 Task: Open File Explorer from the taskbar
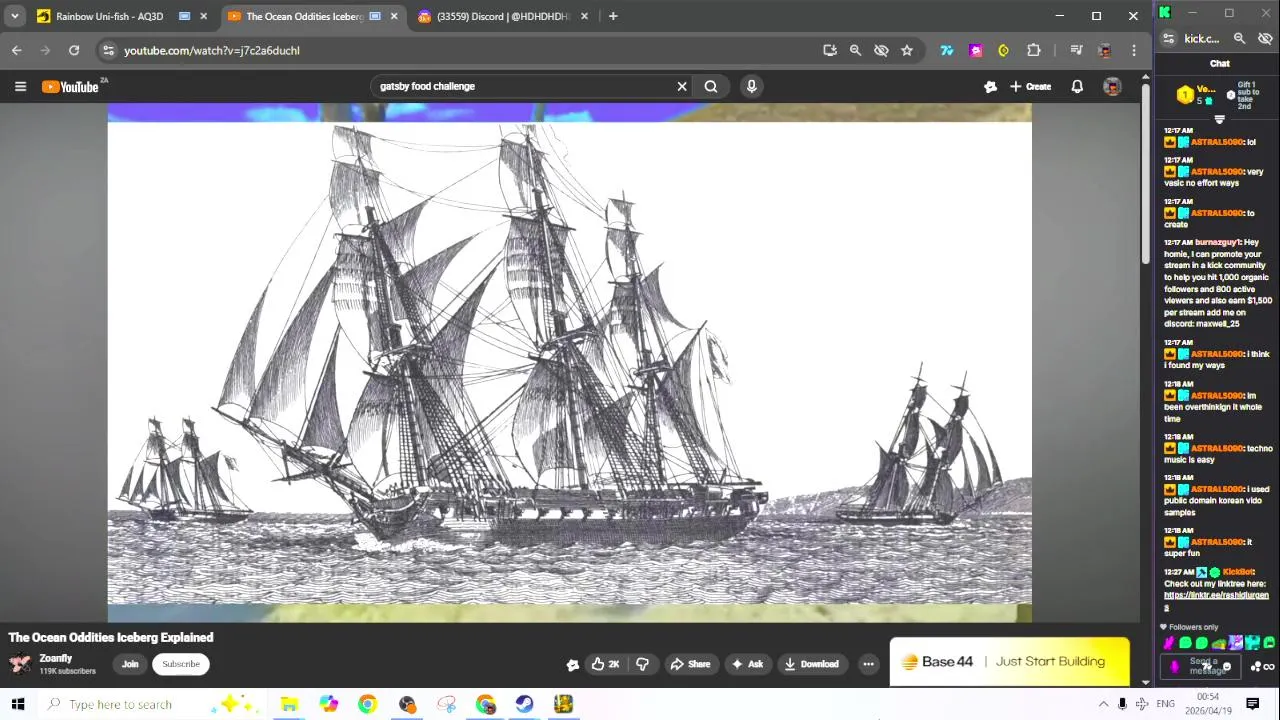289,704
